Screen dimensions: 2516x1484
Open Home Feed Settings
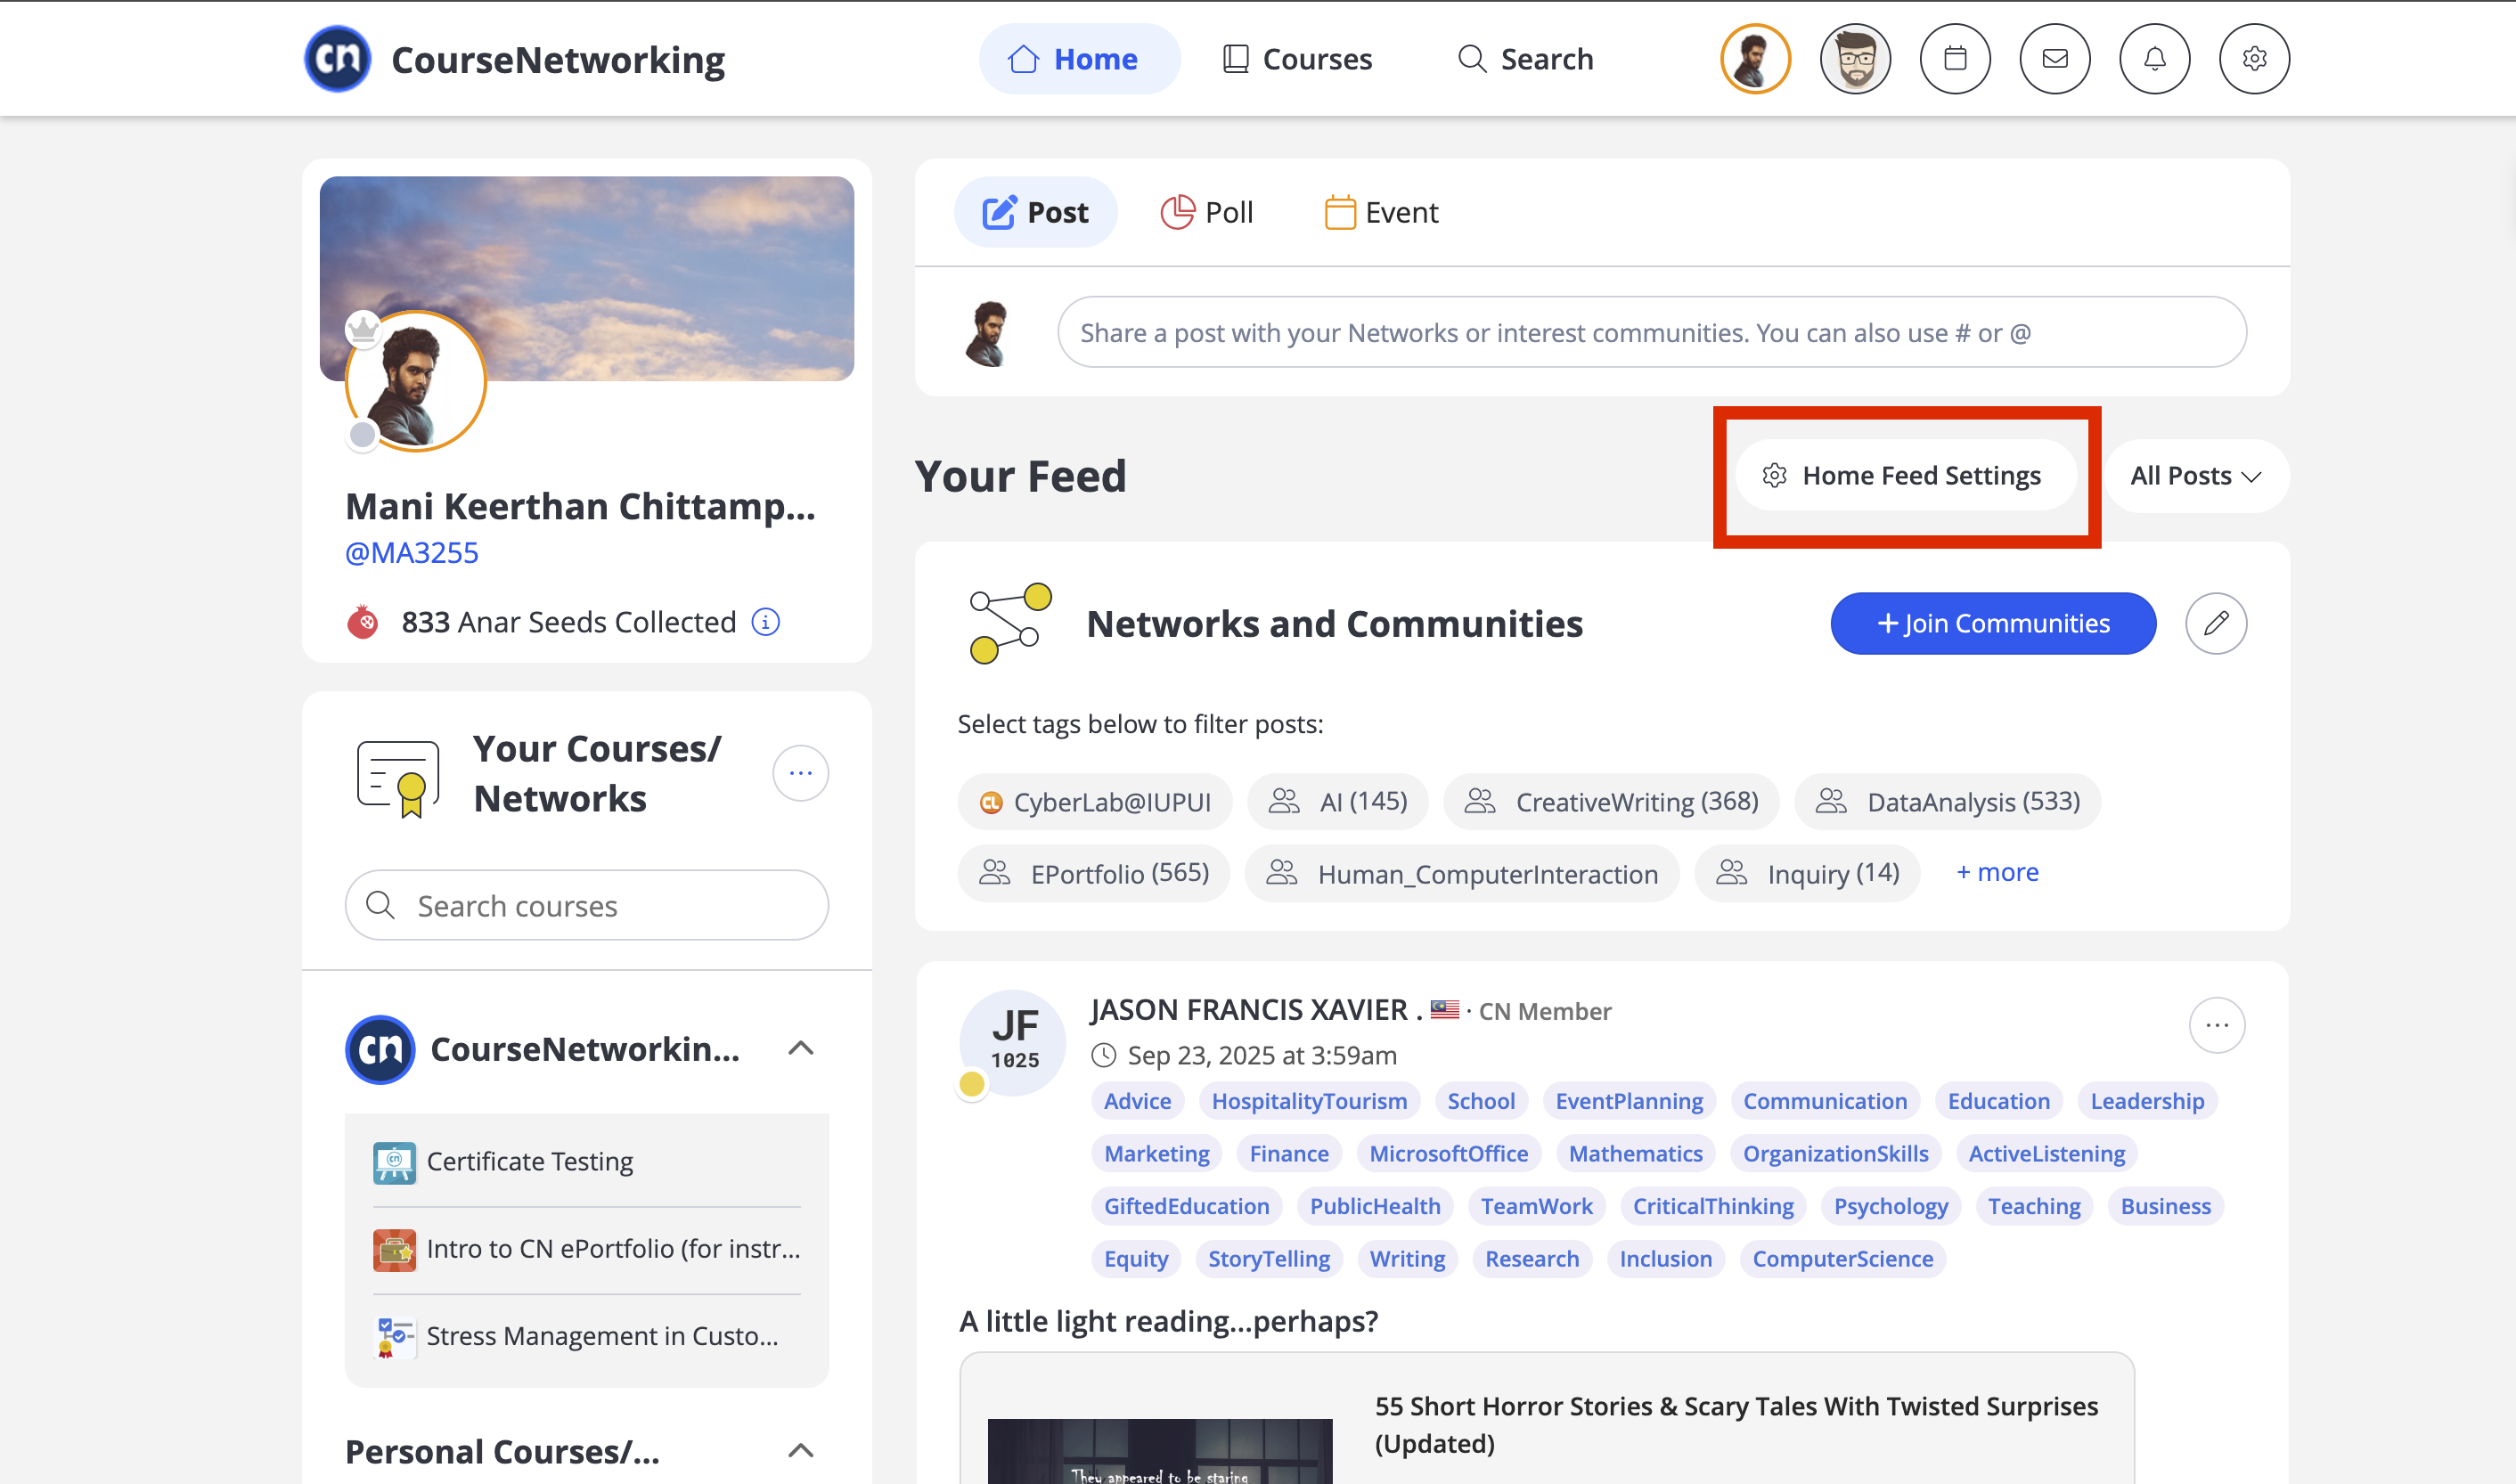pos(1906,476)
